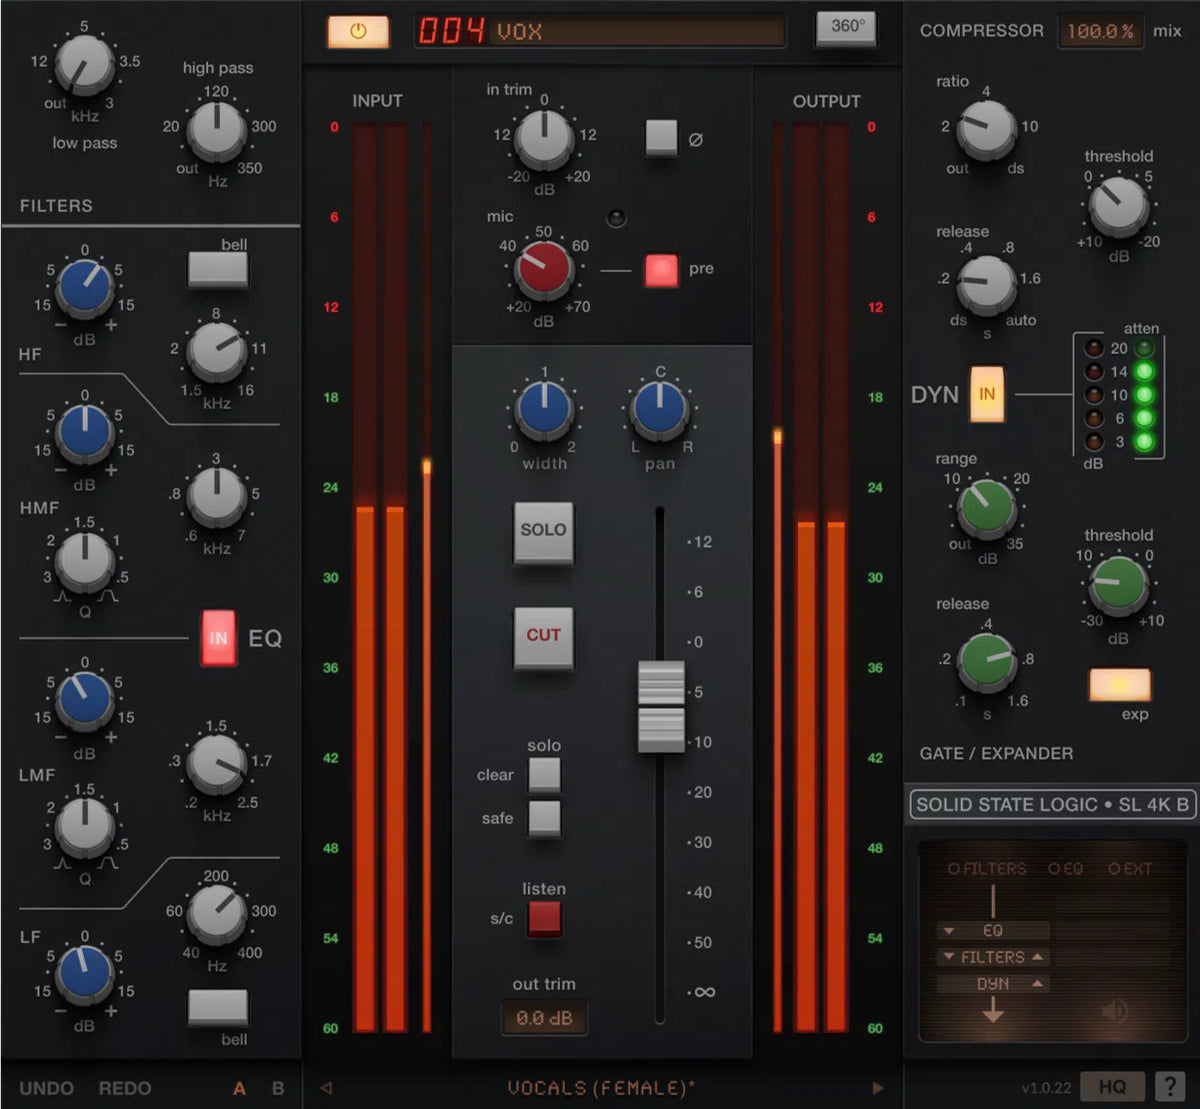Move FILTERS up in the processing order
Image resolution: width=1200 pixels, height=1109 pixels.
tap(1037, 955)
